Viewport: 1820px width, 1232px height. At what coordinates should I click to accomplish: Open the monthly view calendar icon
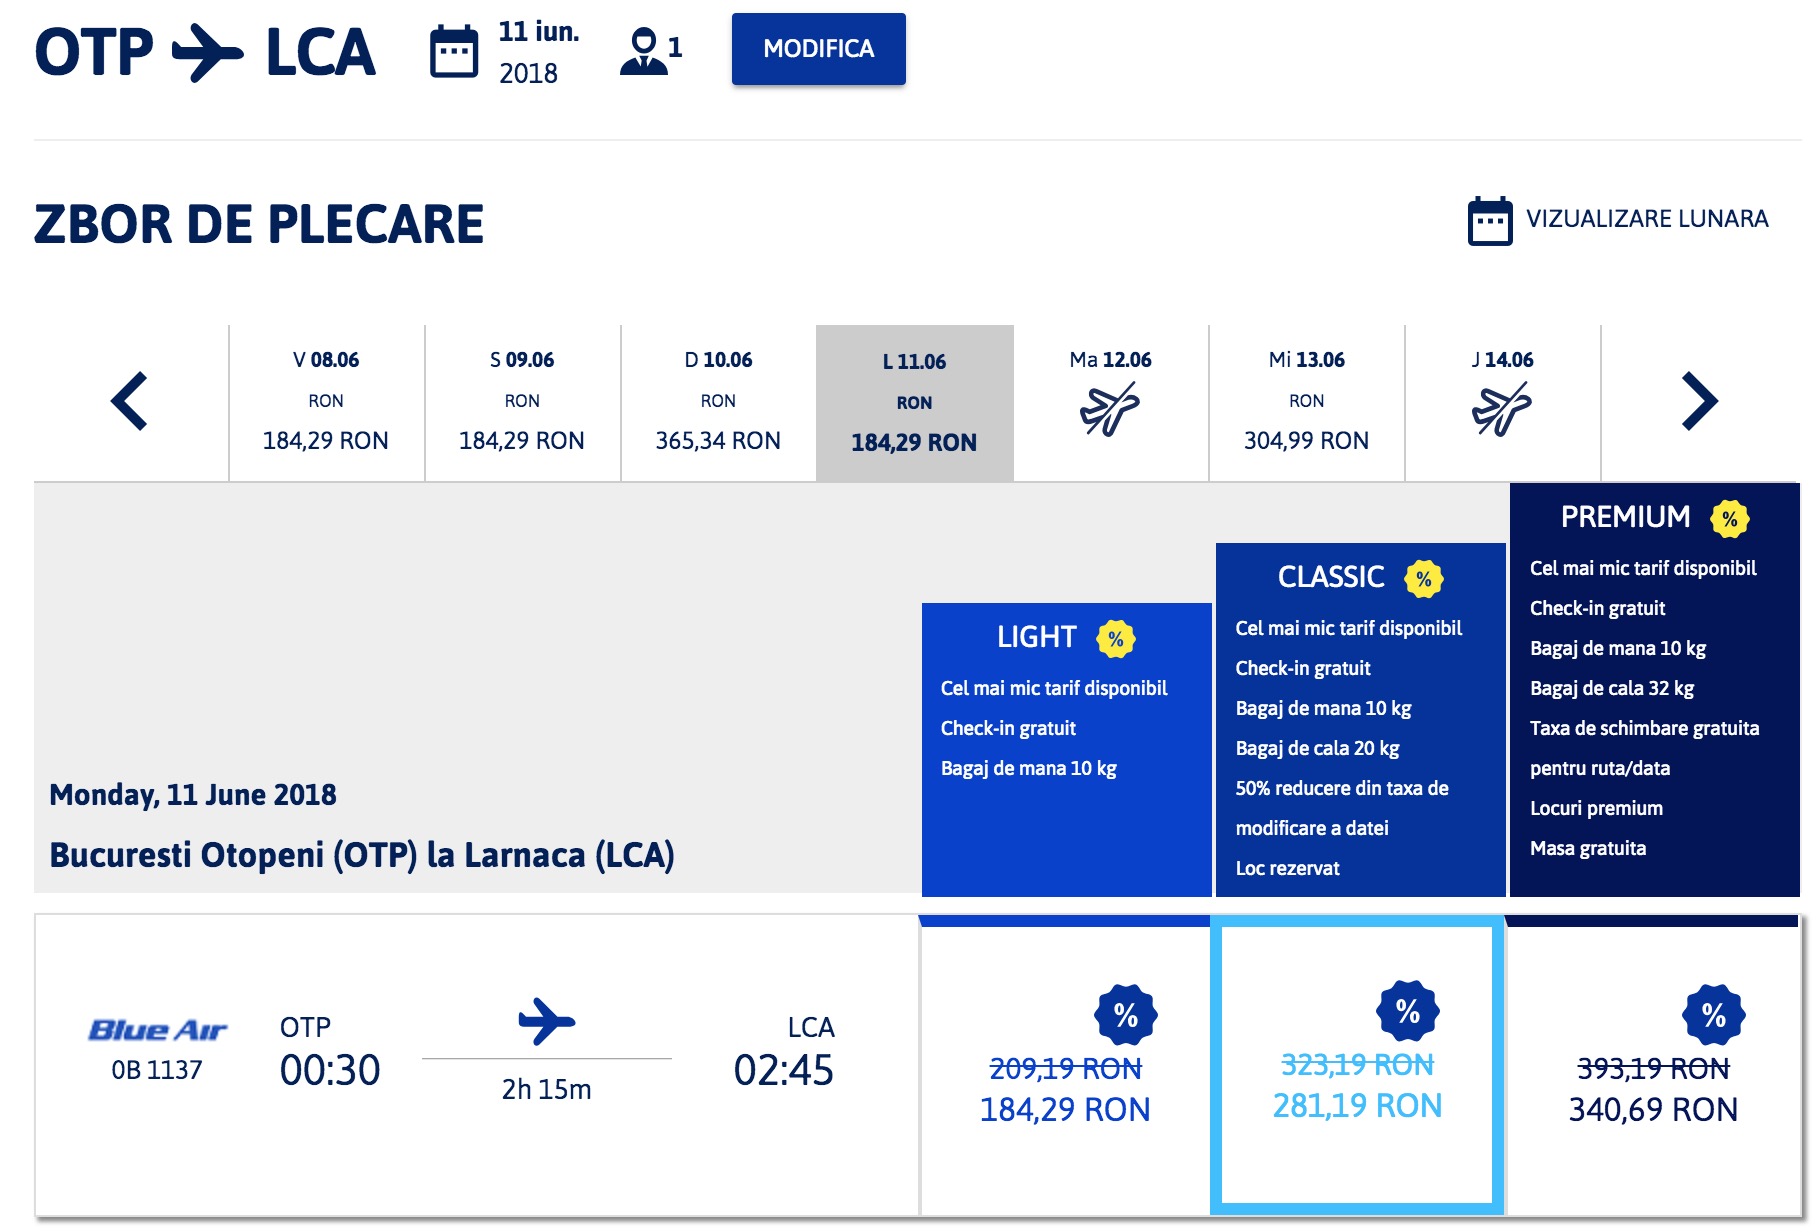click(x=1490, y=220)
